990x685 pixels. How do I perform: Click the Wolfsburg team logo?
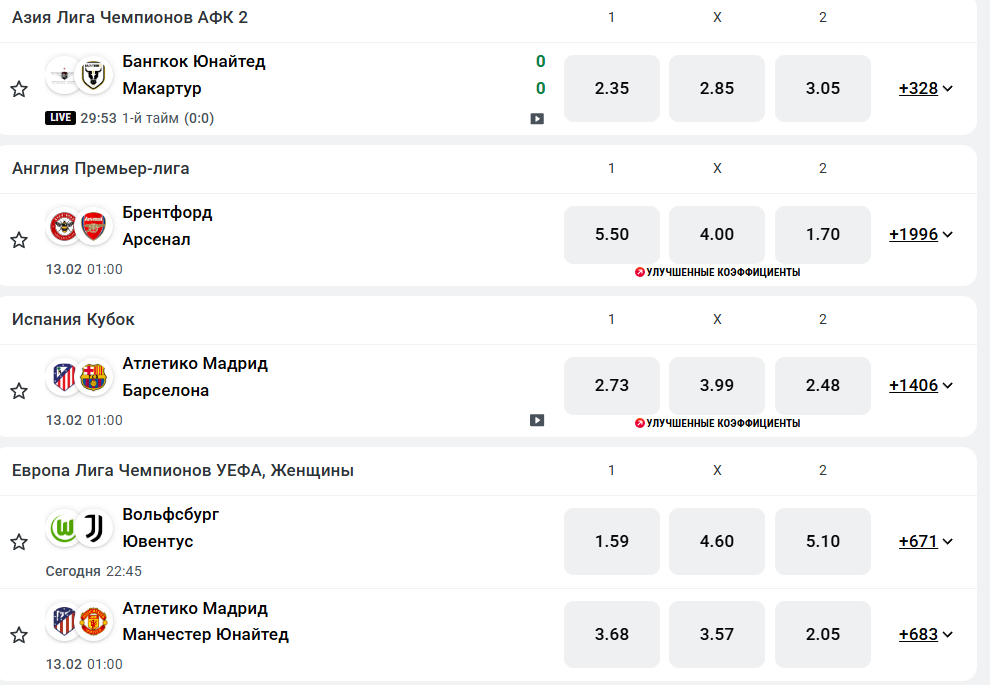[x=64, y=529]
